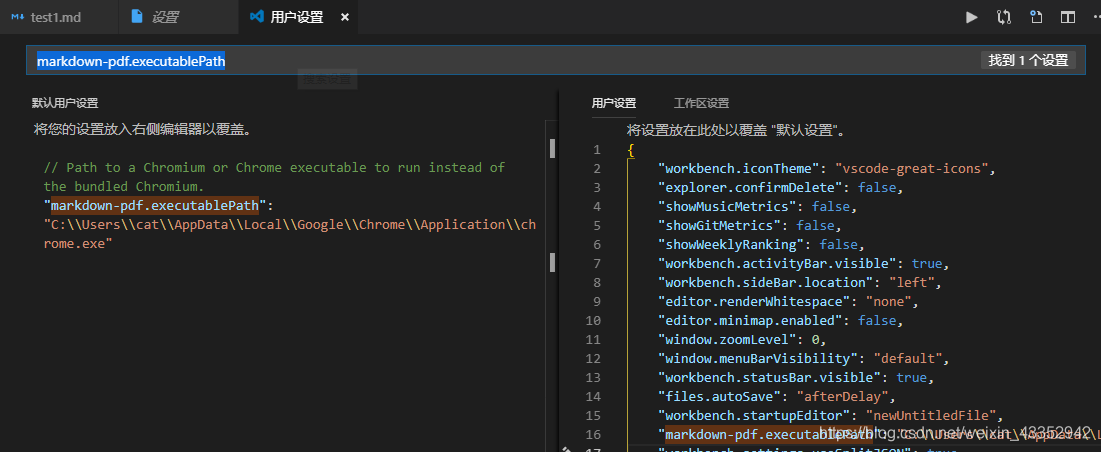Click the "explorer.confirmDelete" setting line
The width and height of the screenshot is (1101, 452).
(x=780, y=187)
